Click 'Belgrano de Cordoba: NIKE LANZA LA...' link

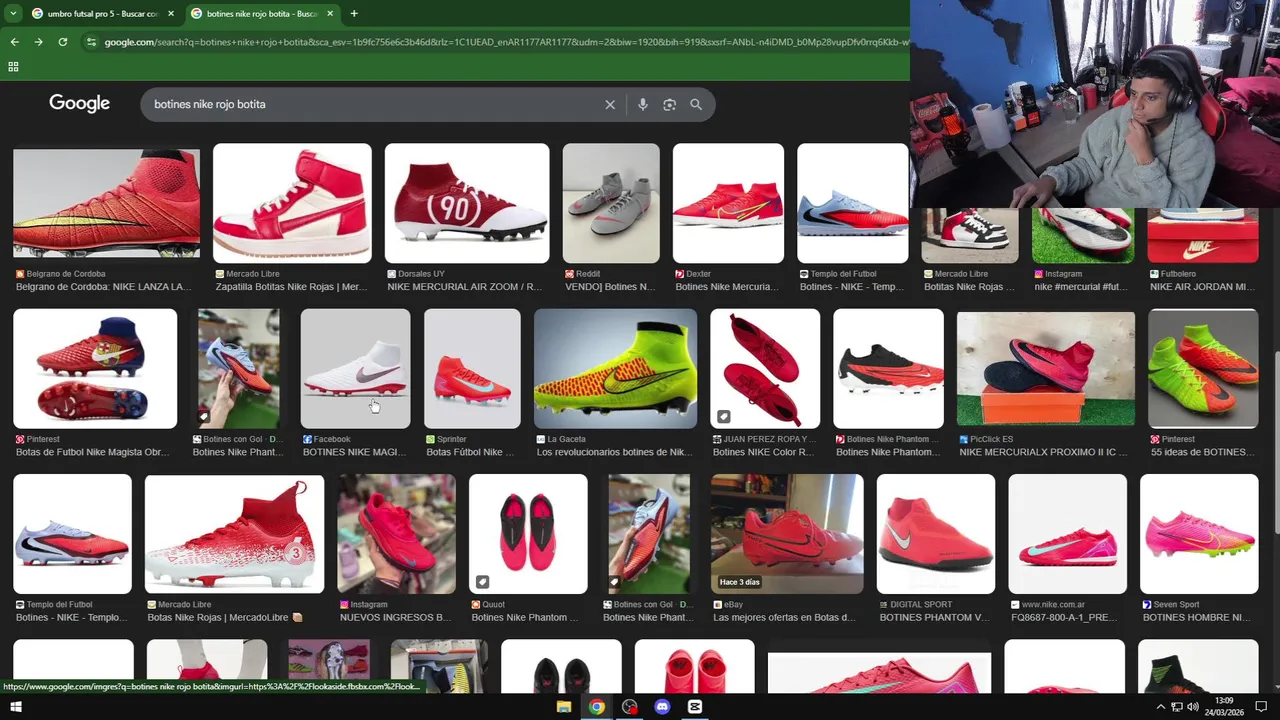(103, 287)
